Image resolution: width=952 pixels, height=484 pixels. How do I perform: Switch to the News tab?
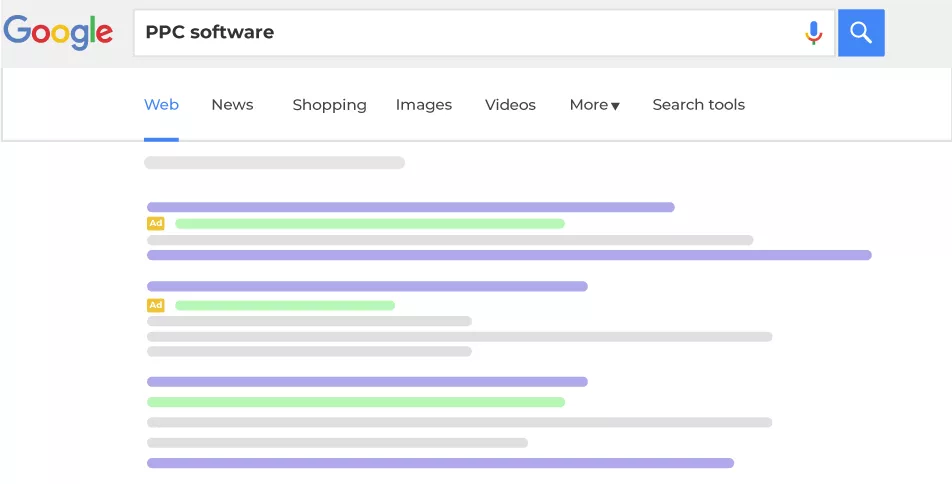(x=232, y=105)
